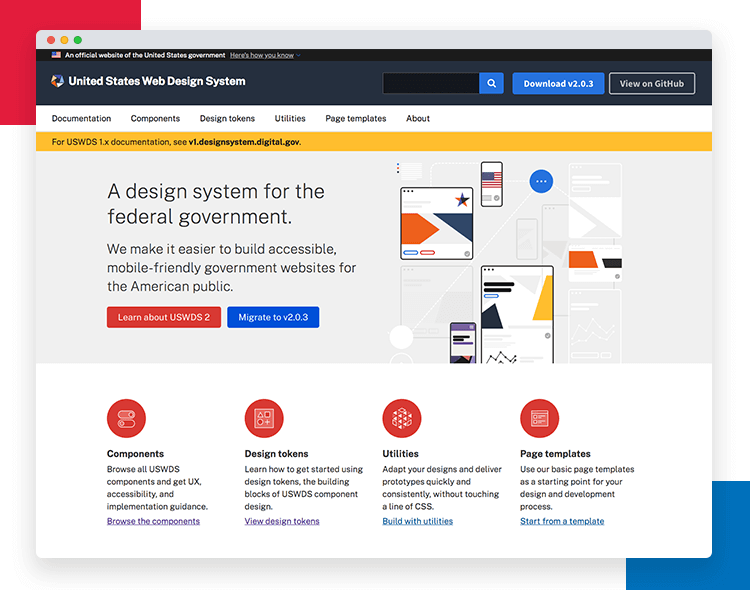
Task: Open the Utilities nav item
Action: 290,118
